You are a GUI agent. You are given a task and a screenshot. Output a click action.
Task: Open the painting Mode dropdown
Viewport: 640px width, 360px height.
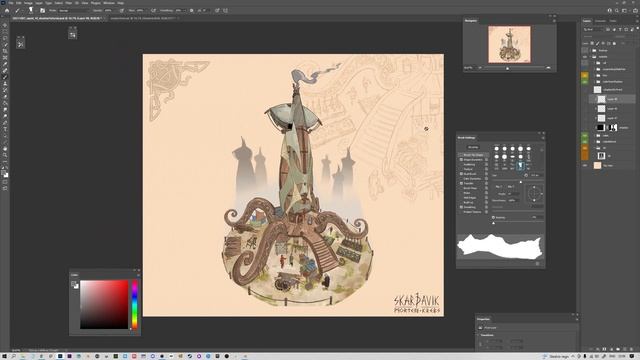73,11
